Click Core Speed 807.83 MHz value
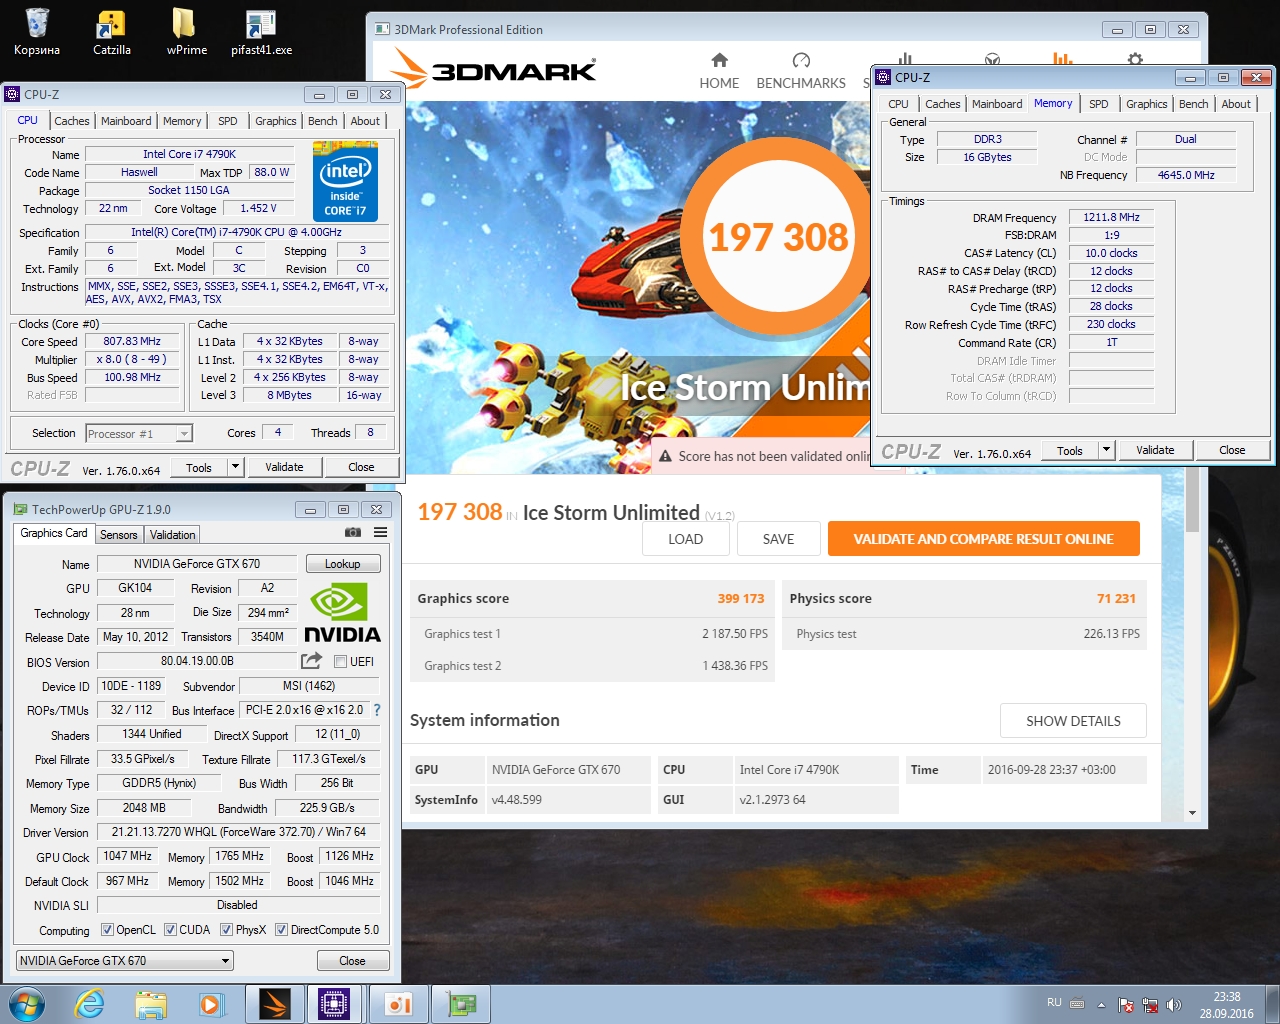Viewport: 1280px width, 1024px height. 132,341
